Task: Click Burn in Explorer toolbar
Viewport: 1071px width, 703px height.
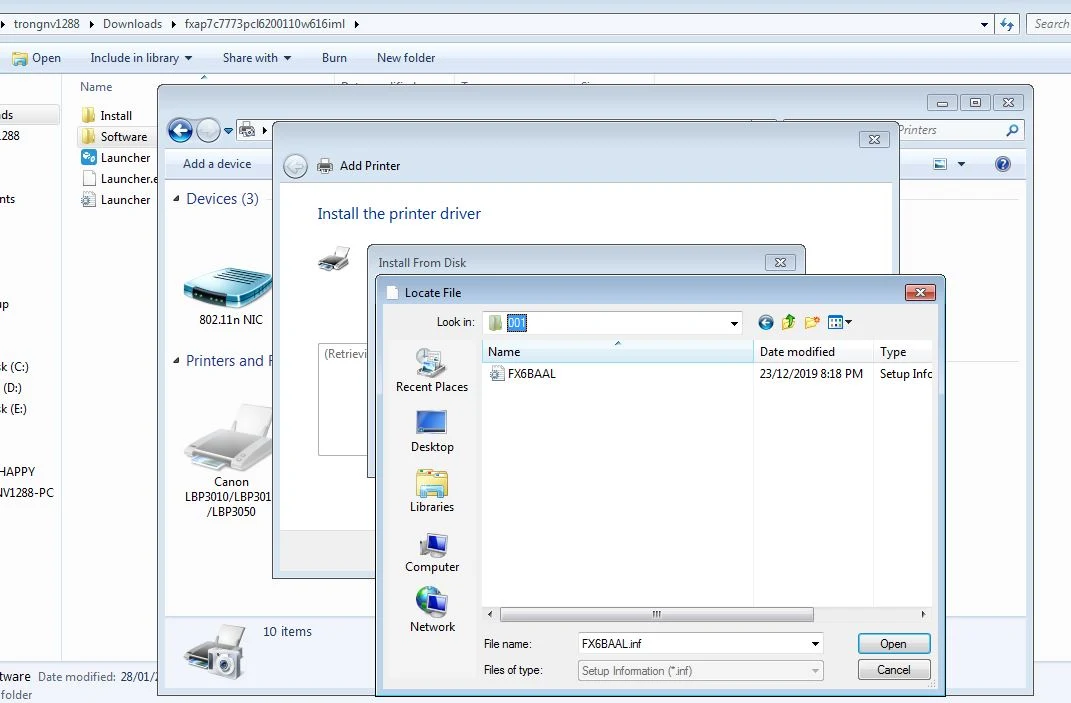Action: [x=334, y=58]
